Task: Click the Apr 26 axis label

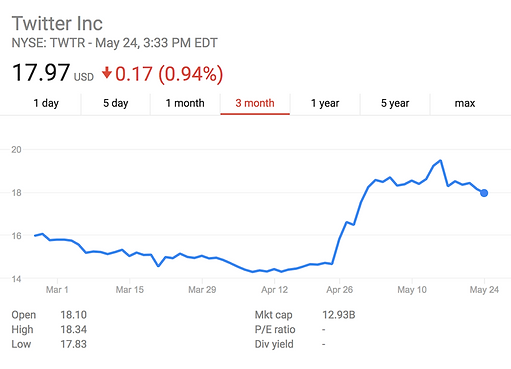Action: [x=339, y=290]
